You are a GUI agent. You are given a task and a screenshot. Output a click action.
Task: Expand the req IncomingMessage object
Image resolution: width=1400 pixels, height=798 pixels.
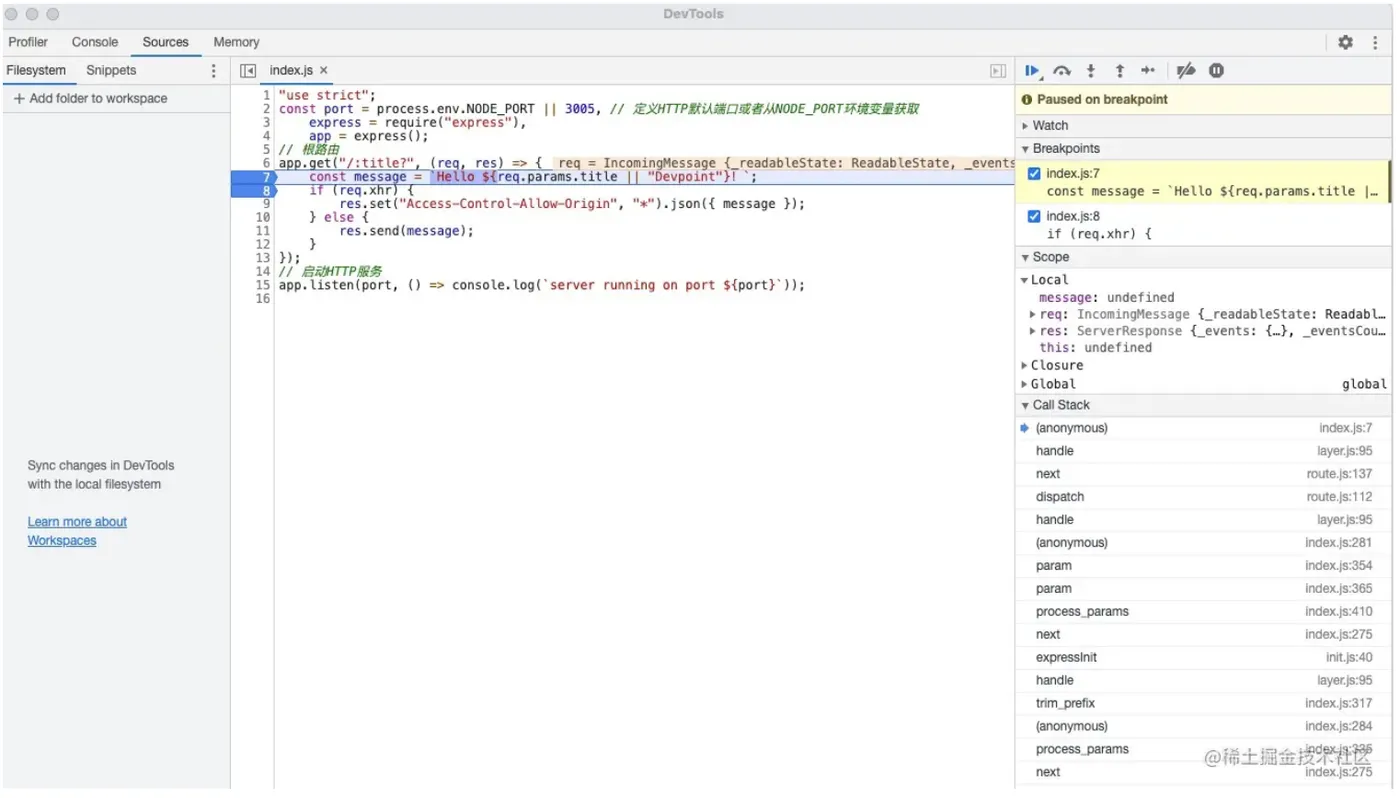point(1033,315)
